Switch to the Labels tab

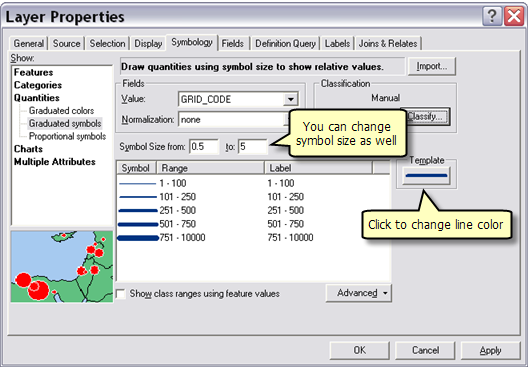pos(337,44)
